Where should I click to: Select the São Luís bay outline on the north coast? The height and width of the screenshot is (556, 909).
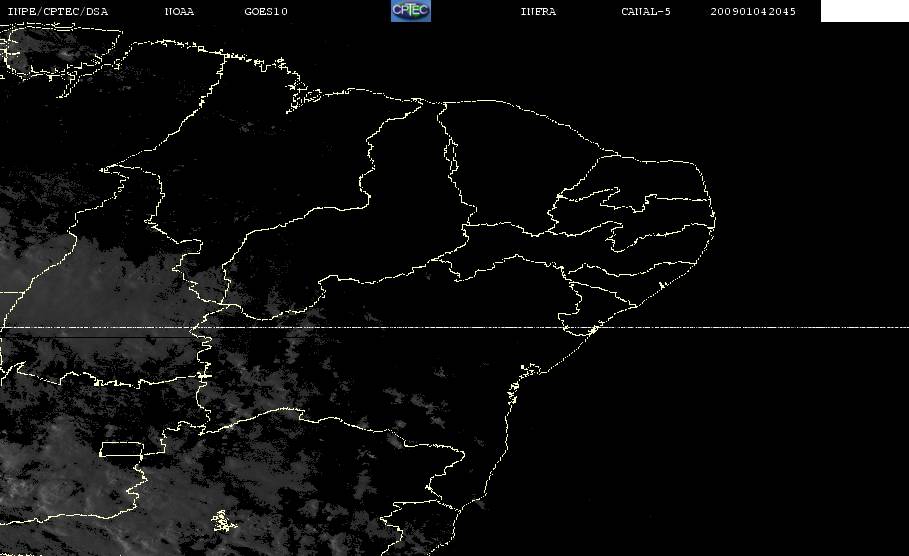click(x=303, y=96)
